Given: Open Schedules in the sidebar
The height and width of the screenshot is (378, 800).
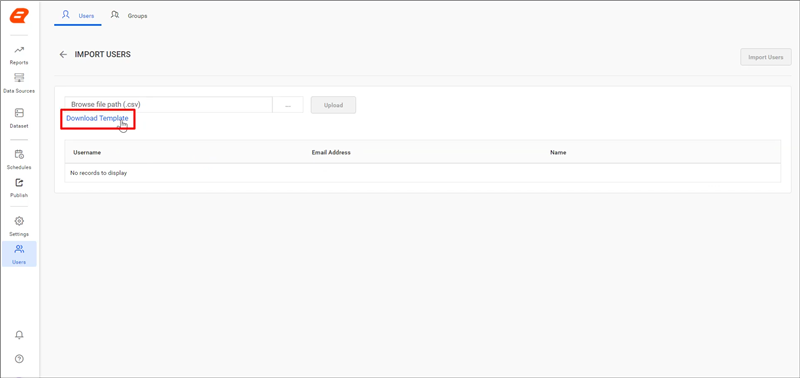Looking at the screenshot, I should [x=19, y=160].
